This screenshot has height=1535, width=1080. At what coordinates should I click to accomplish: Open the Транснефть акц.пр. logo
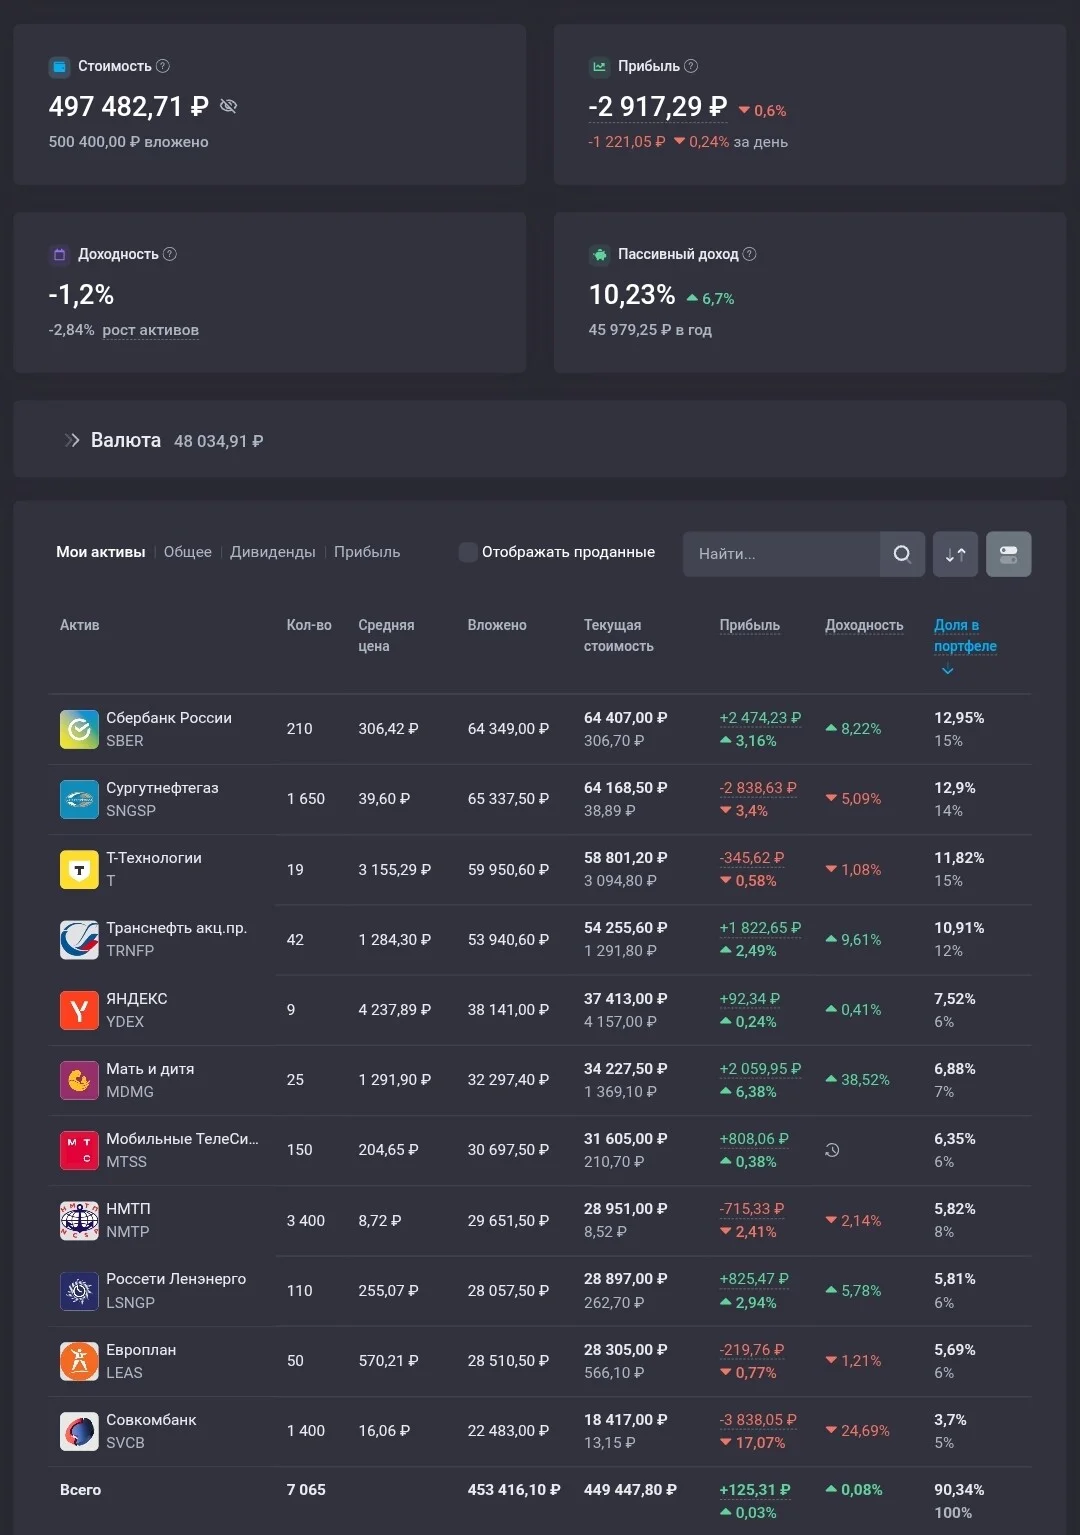point(79,940)
